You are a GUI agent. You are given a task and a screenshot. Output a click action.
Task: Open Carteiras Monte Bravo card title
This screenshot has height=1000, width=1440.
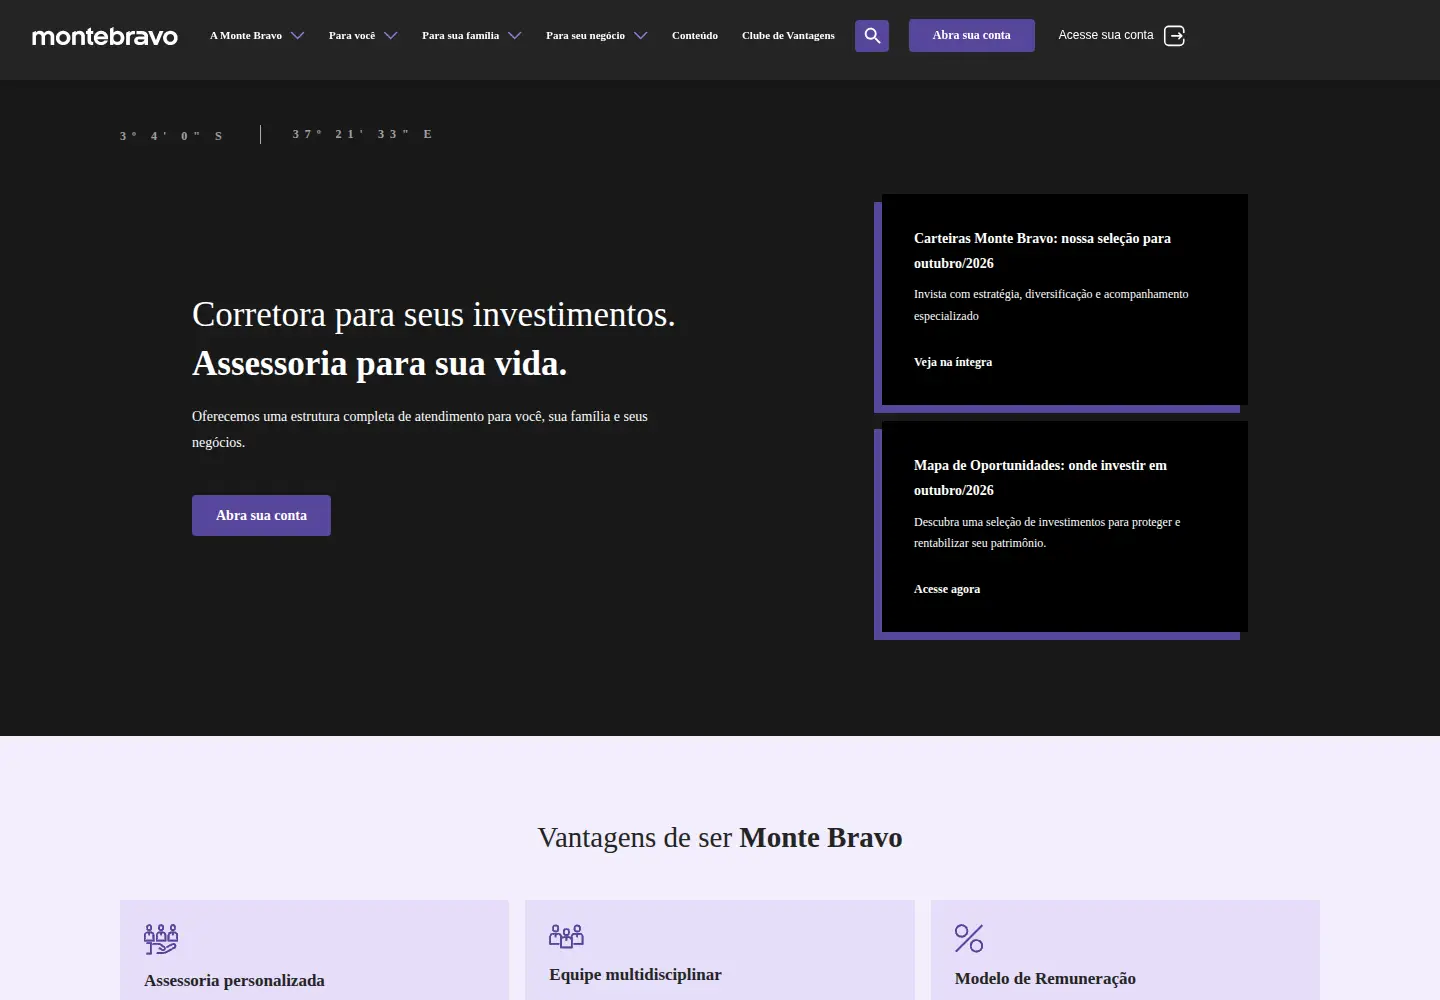click(1042, 251)
